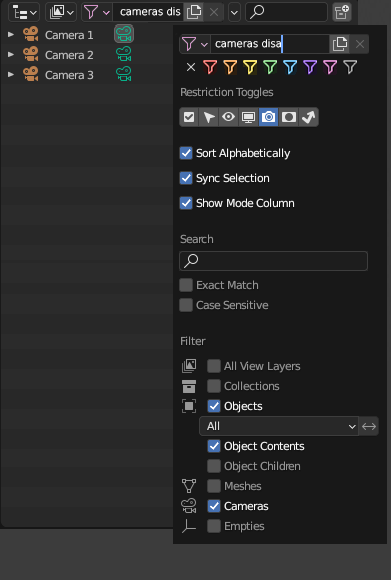Invert object state filter arrows button
391x580 pixels.
tap(369, 426)
